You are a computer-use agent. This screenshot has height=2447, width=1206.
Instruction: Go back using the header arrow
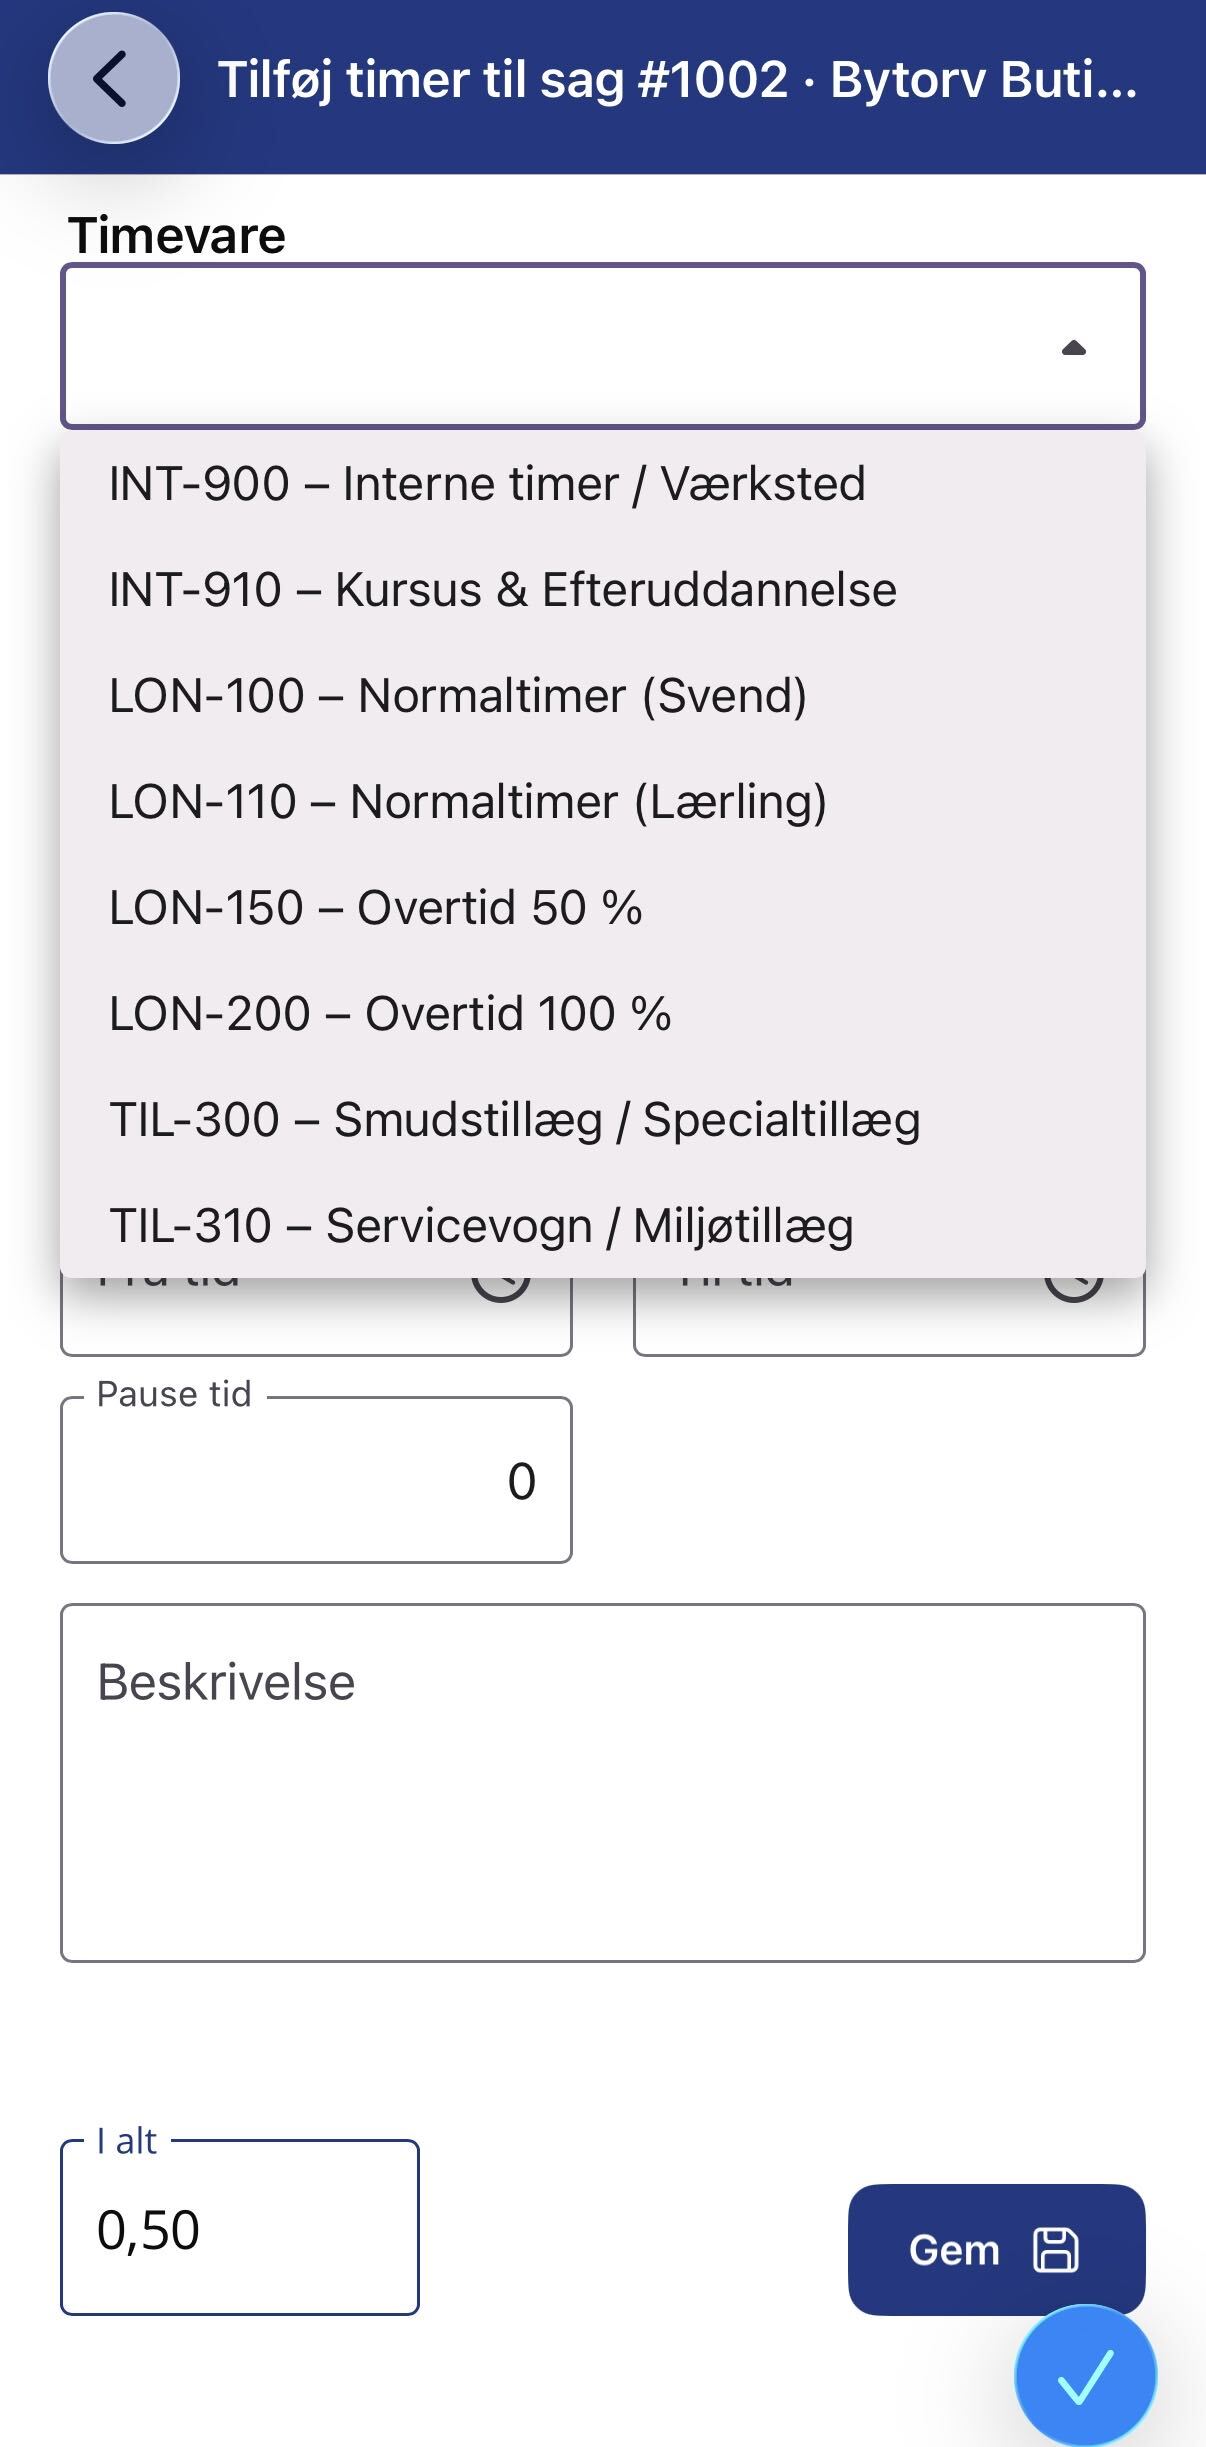(x=114, y=78)
